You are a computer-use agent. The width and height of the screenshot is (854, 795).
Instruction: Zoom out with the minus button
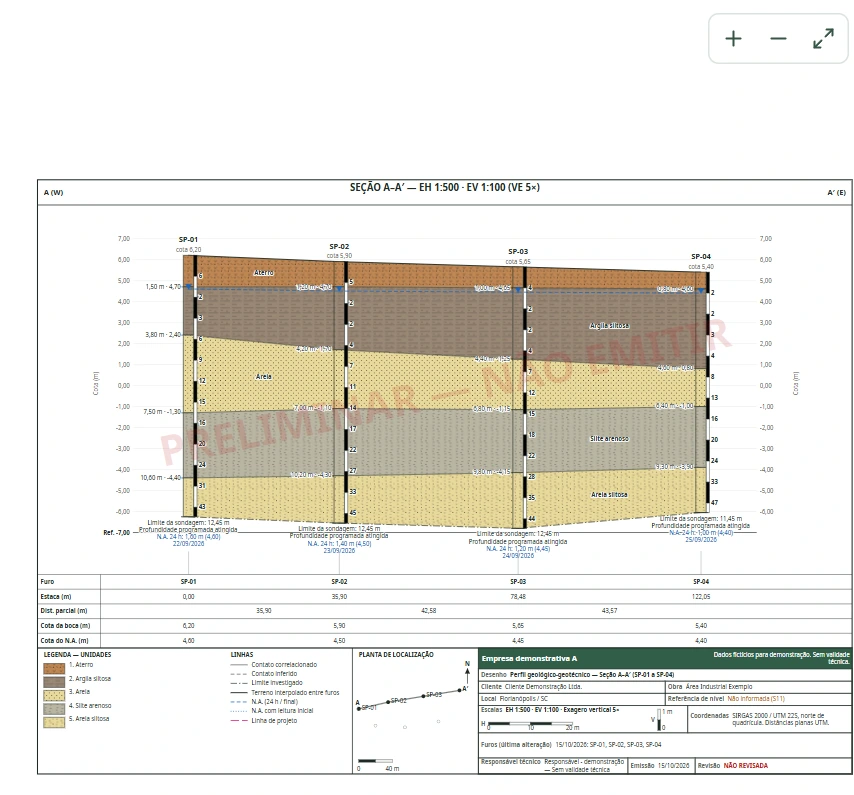[x=778, y=39]
